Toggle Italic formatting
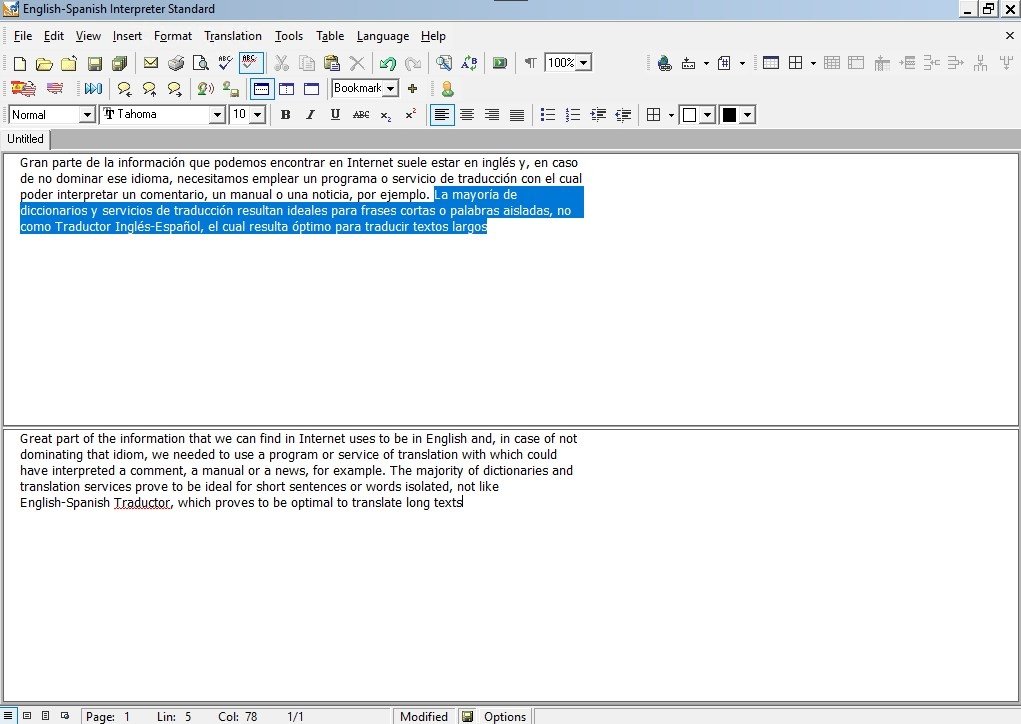 pyautogui.click(x=310, y=115)
